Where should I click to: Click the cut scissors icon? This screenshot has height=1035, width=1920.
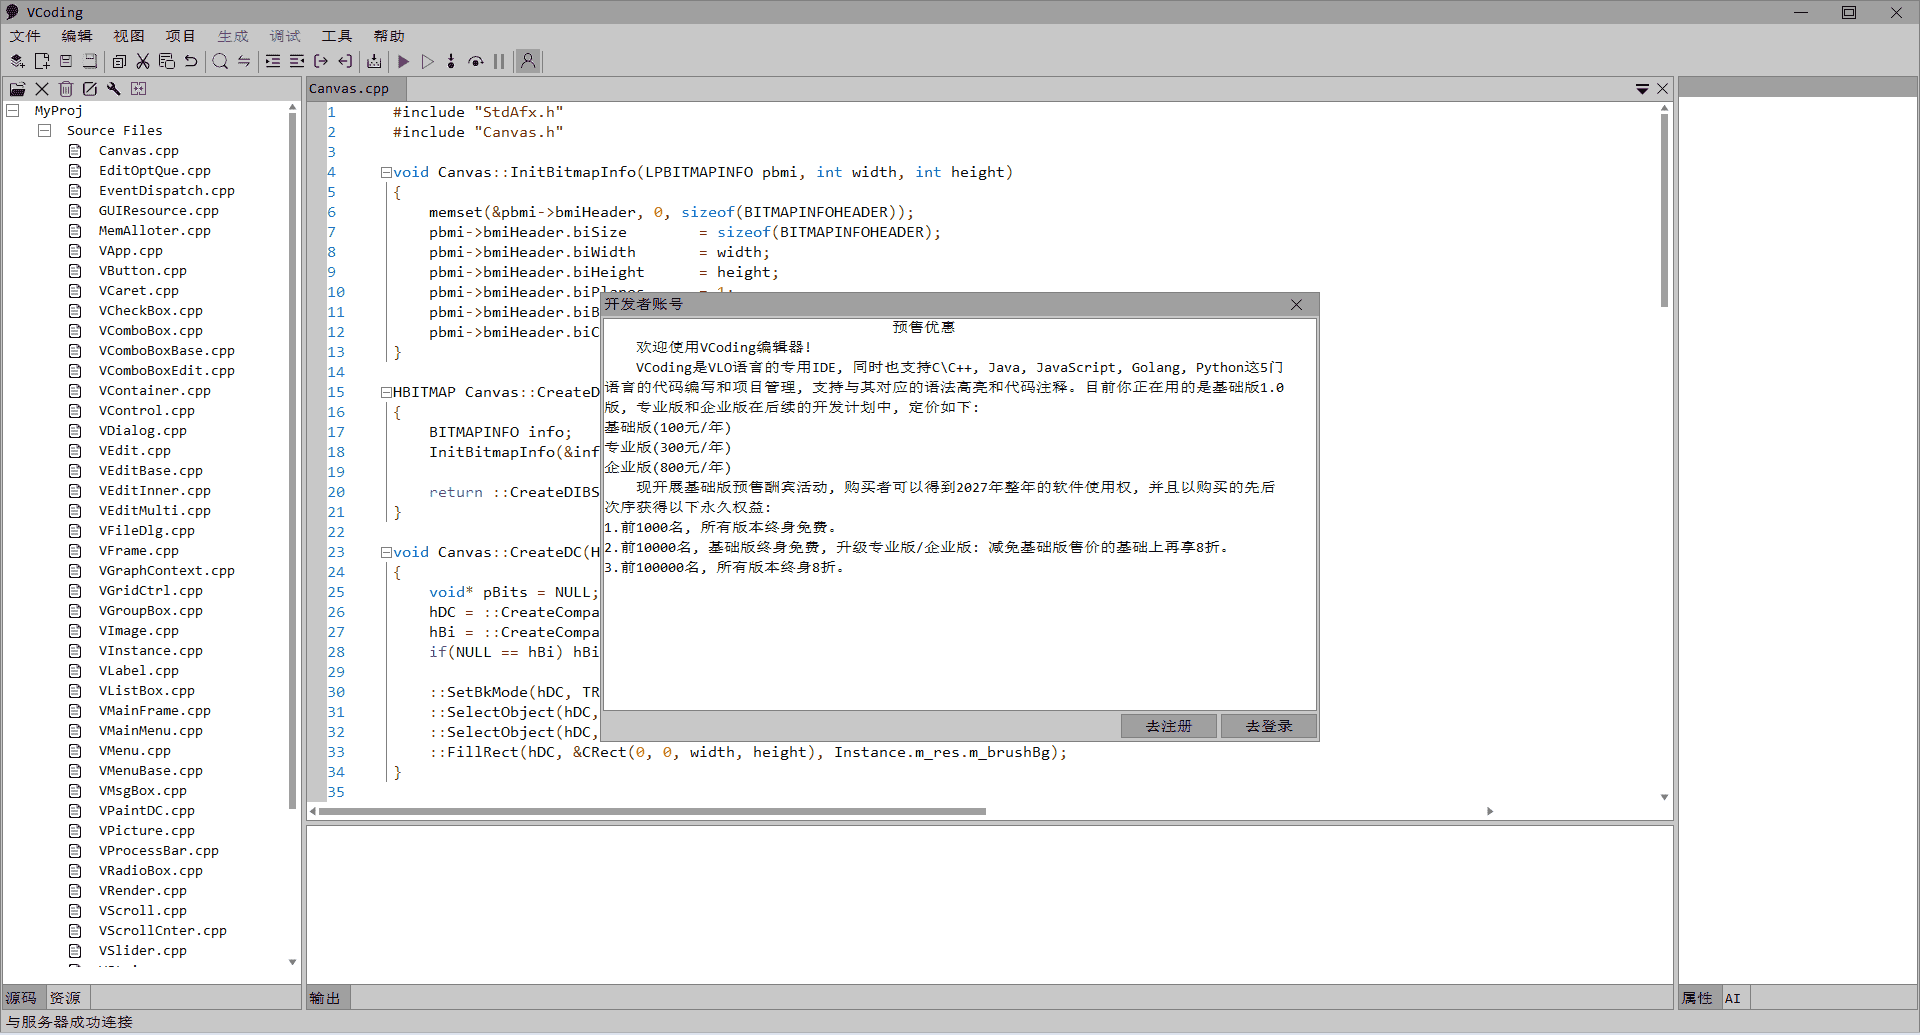point(143,61)
